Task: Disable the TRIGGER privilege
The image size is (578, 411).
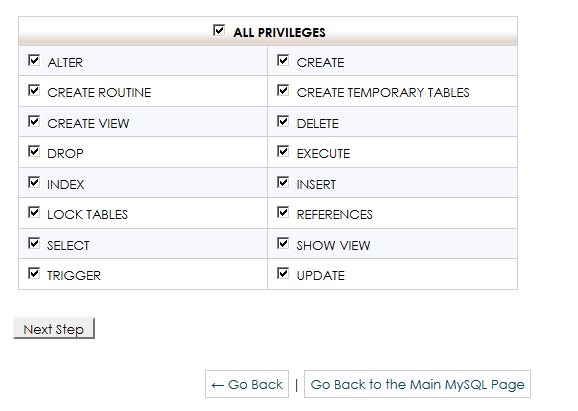Action: pos(34,274)
